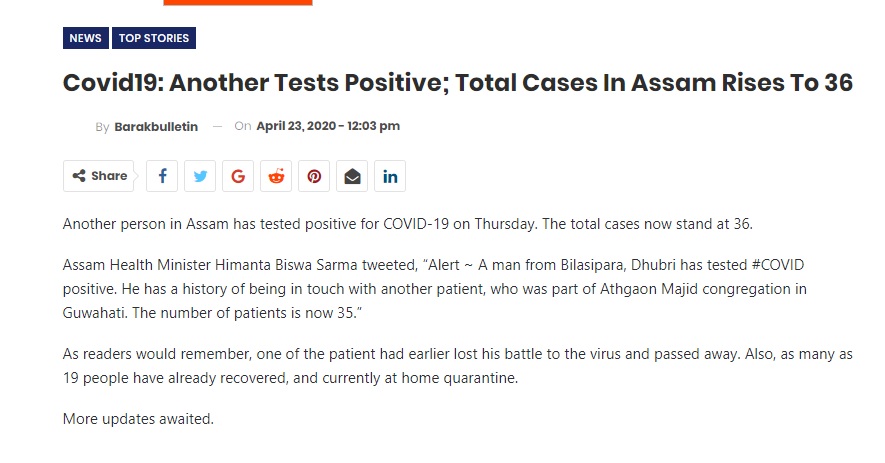Share the article on Twitter

[200, 176]
